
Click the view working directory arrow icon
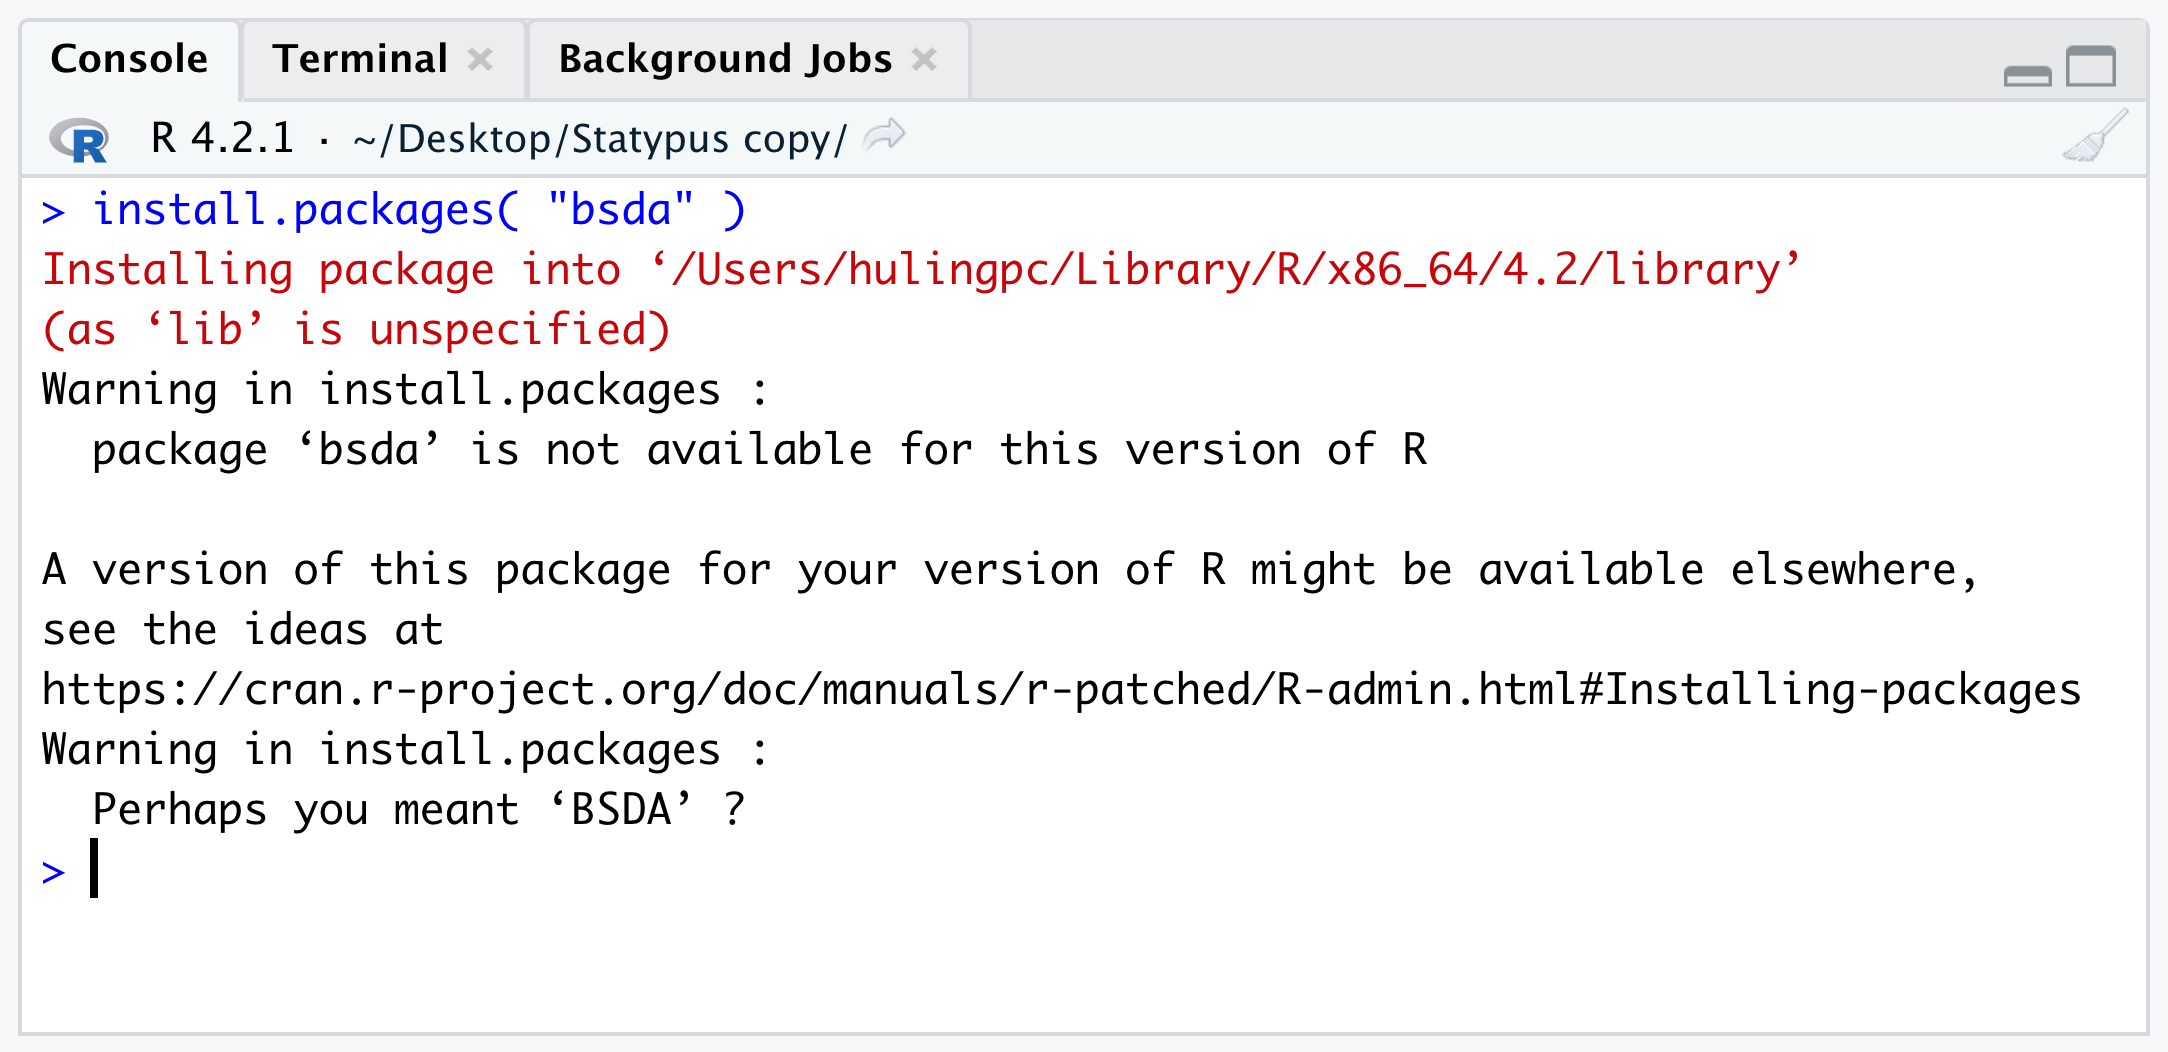tap(884, 136)
